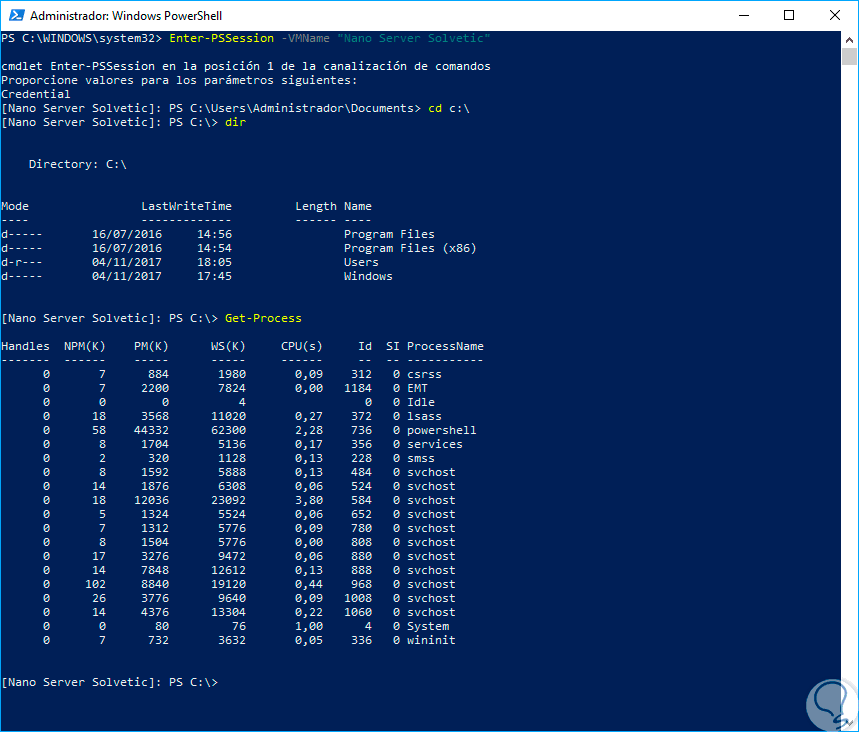This screenshot has width=859, height=732.
Task: Click the word Credential
Action: pos(36,94)
